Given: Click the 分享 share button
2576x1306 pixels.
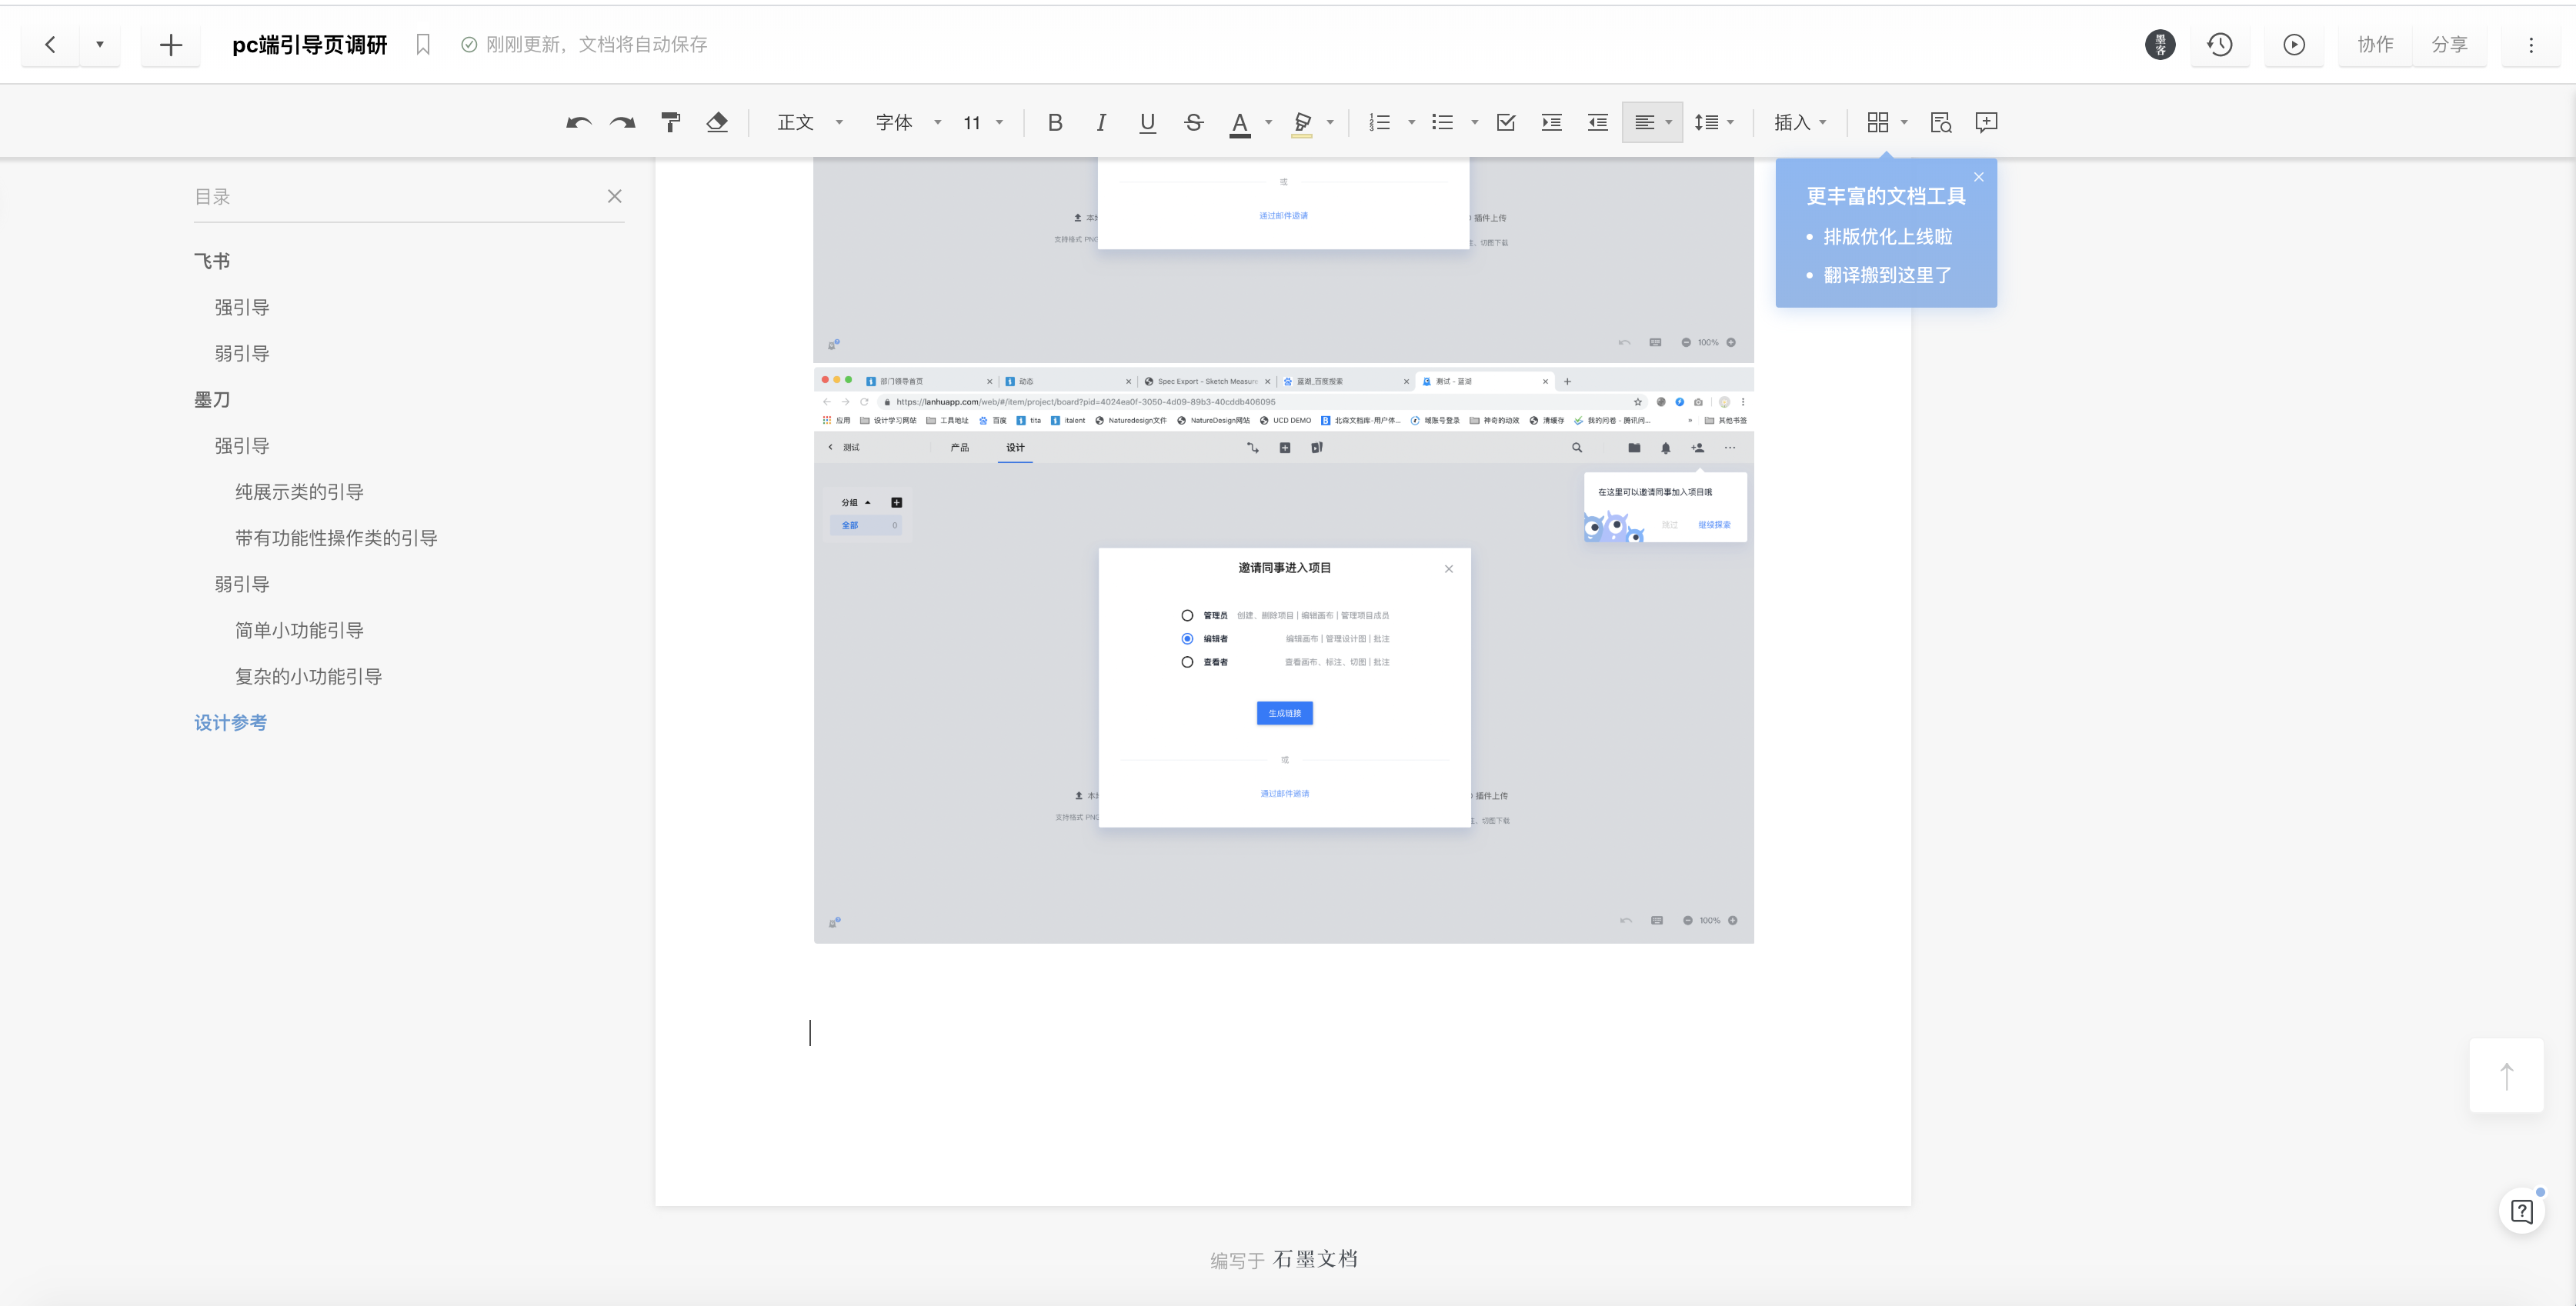Looking at the screenshot, I should point(2449,44).
